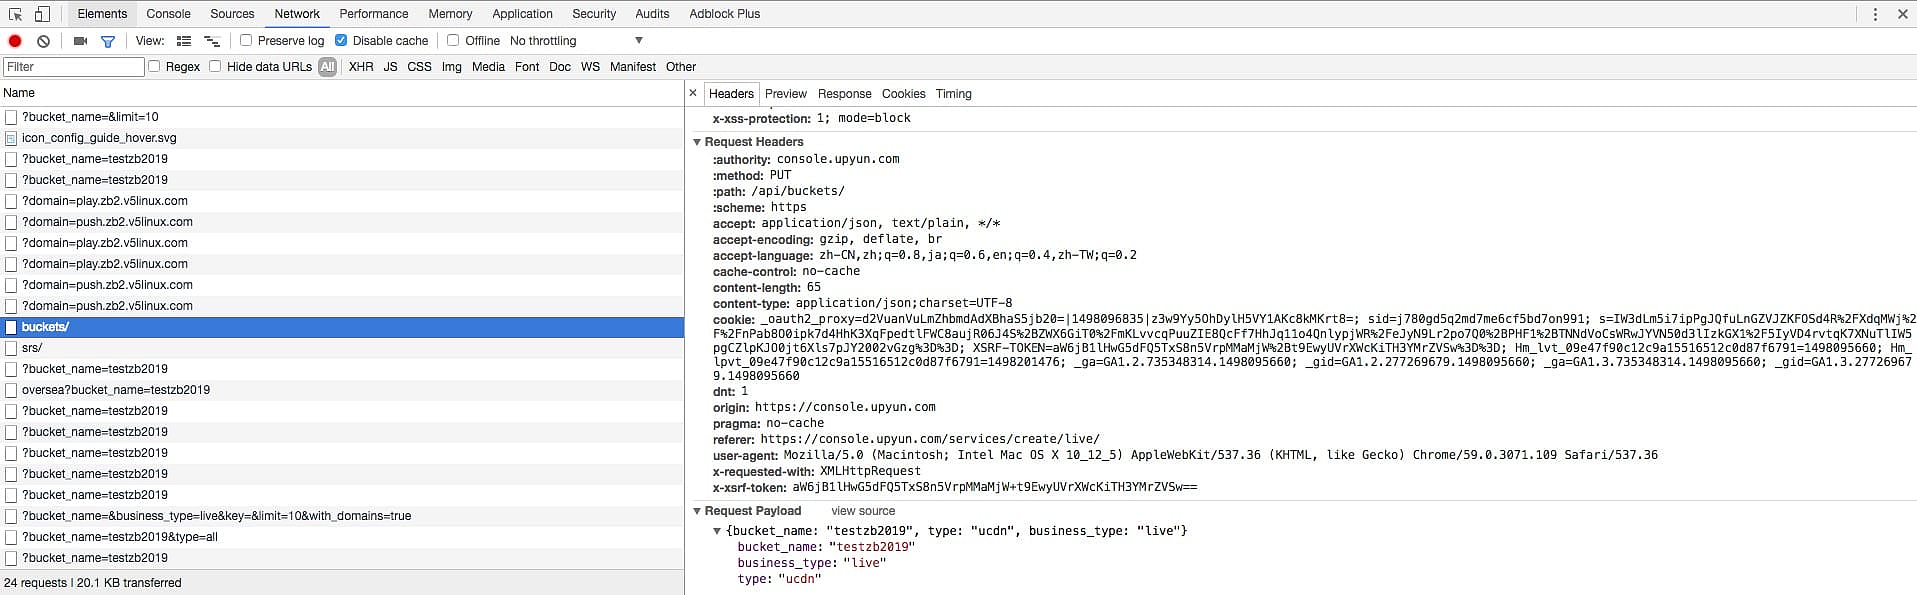
Task: Clear the network log
Action: 43,41
